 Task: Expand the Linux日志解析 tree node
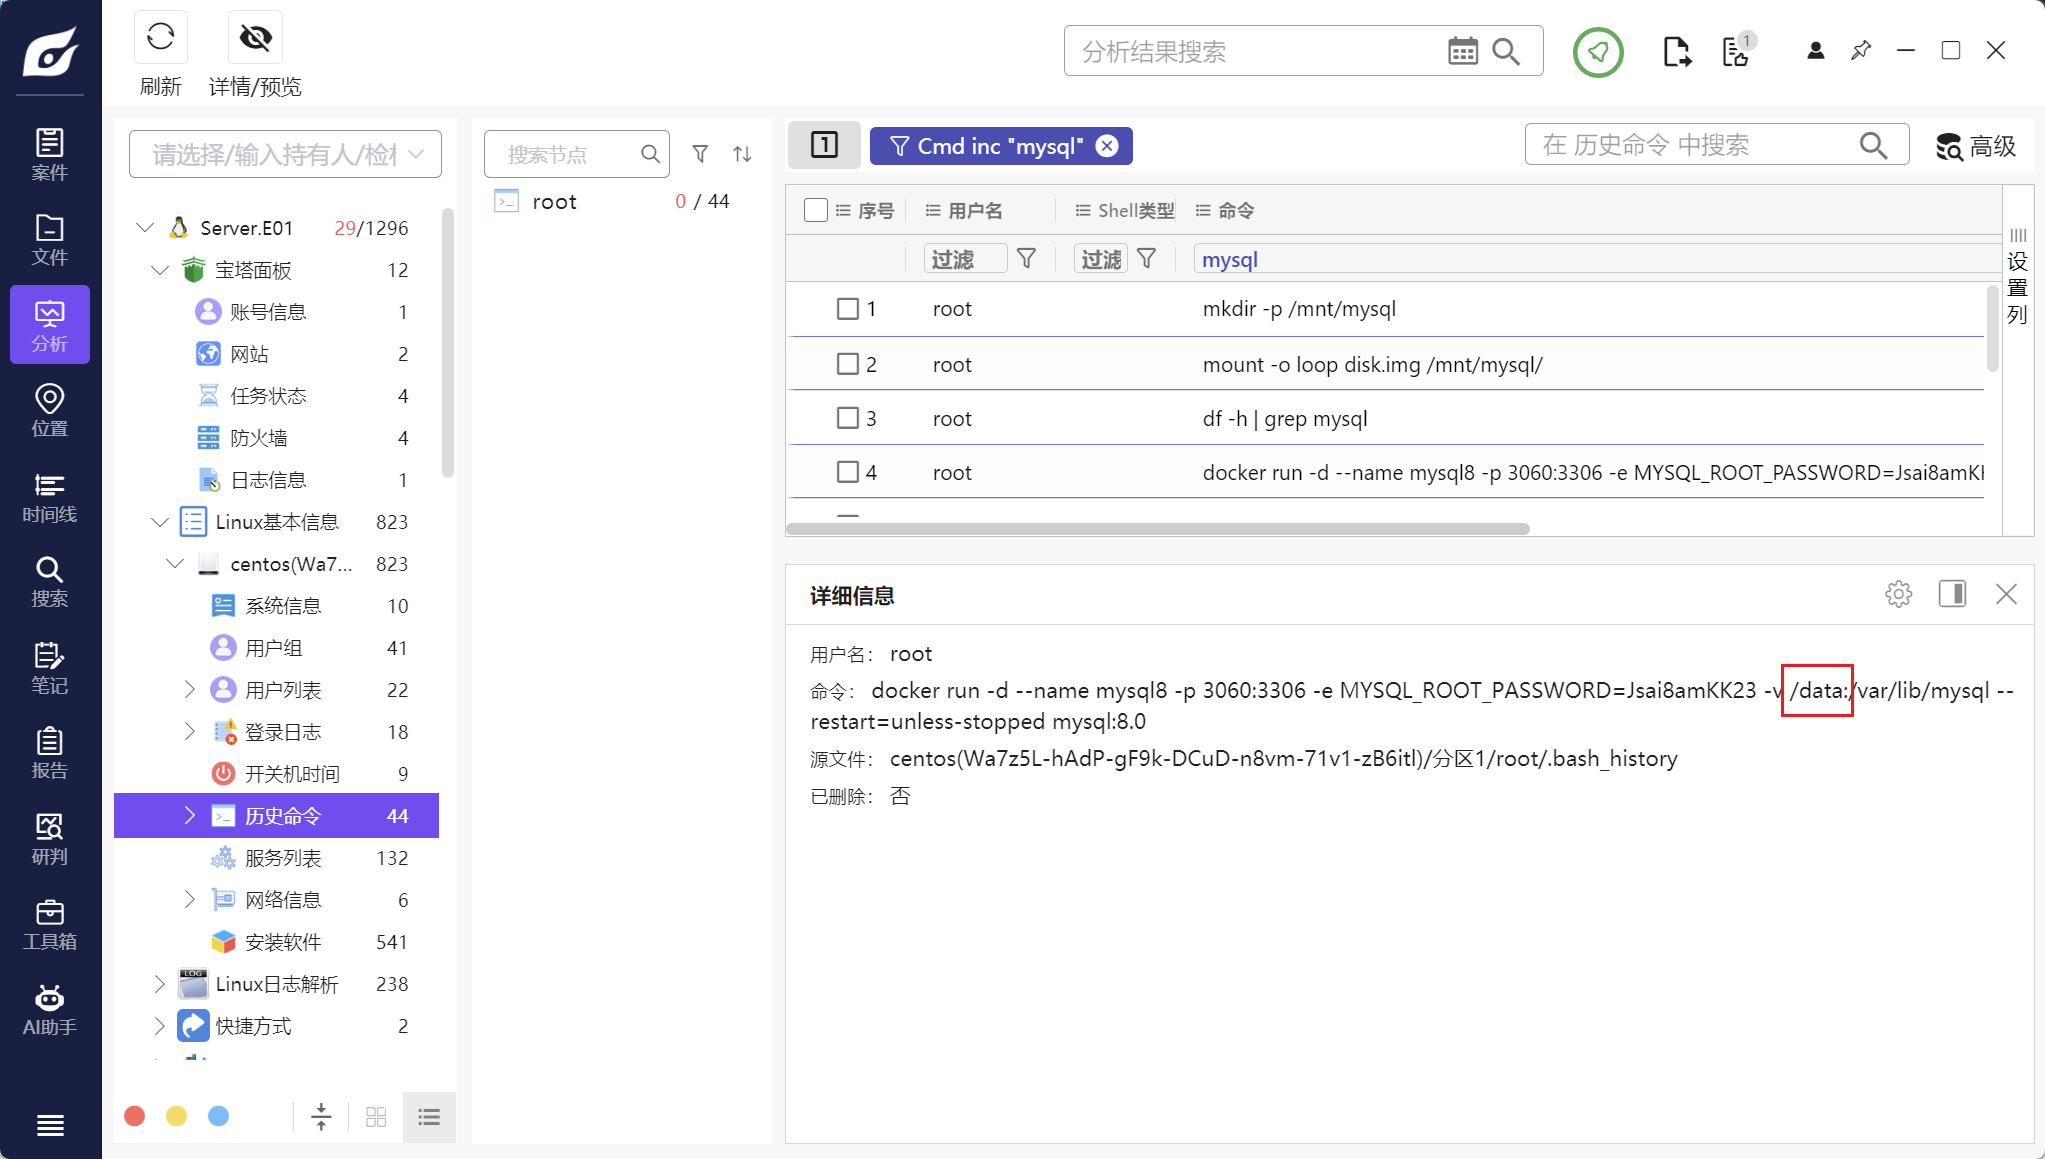click(160, 984)
